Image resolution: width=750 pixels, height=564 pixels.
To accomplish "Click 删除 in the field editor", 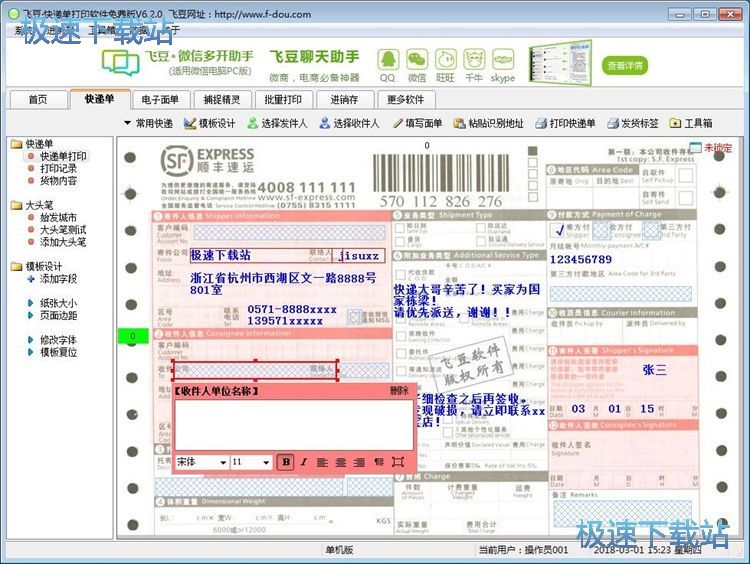I will tap(399, 391).
